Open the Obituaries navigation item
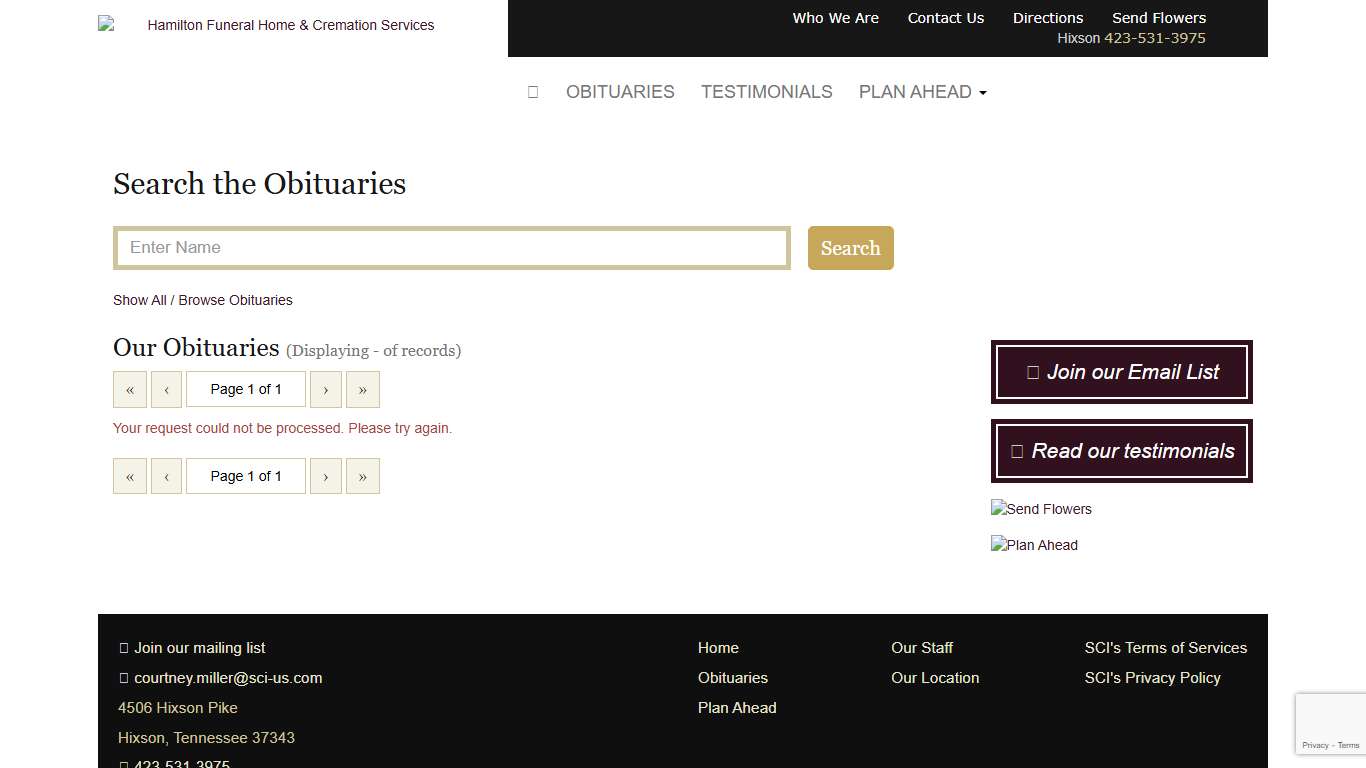 tap(620, 92)
